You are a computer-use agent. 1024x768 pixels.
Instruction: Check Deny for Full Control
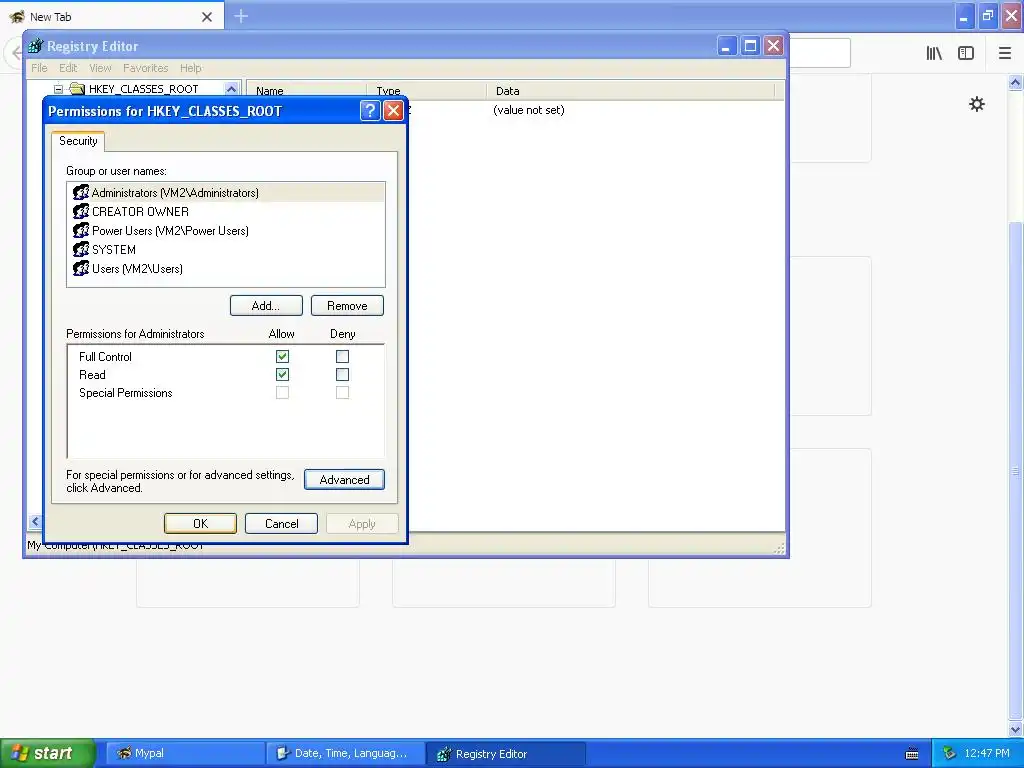click(x=342, y=357)
